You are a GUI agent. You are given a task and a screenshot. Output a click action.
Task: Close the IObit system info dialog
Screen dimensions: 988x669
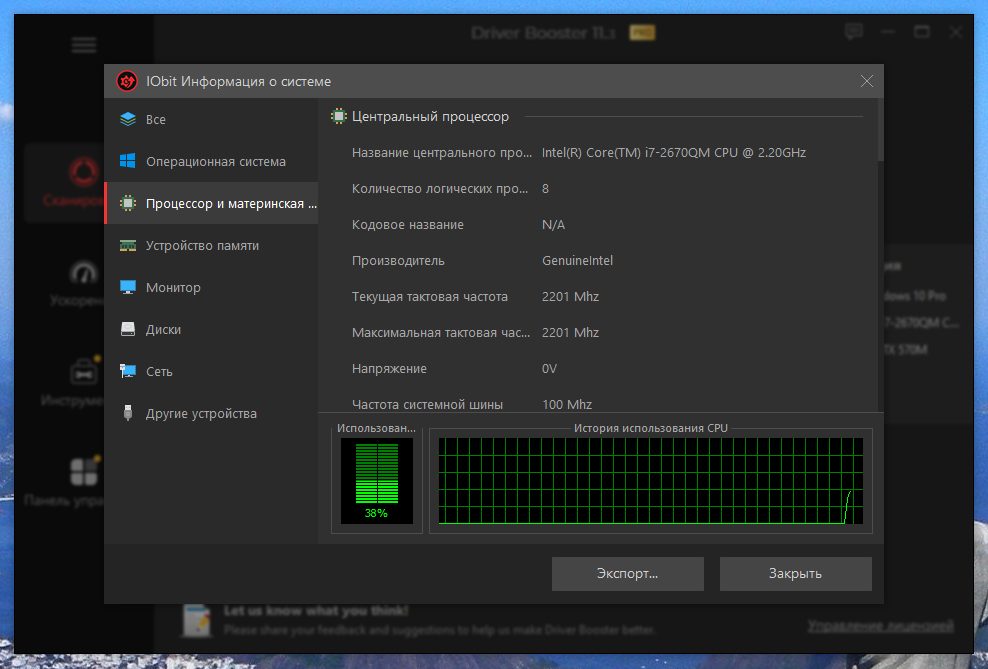click(866, 81)
